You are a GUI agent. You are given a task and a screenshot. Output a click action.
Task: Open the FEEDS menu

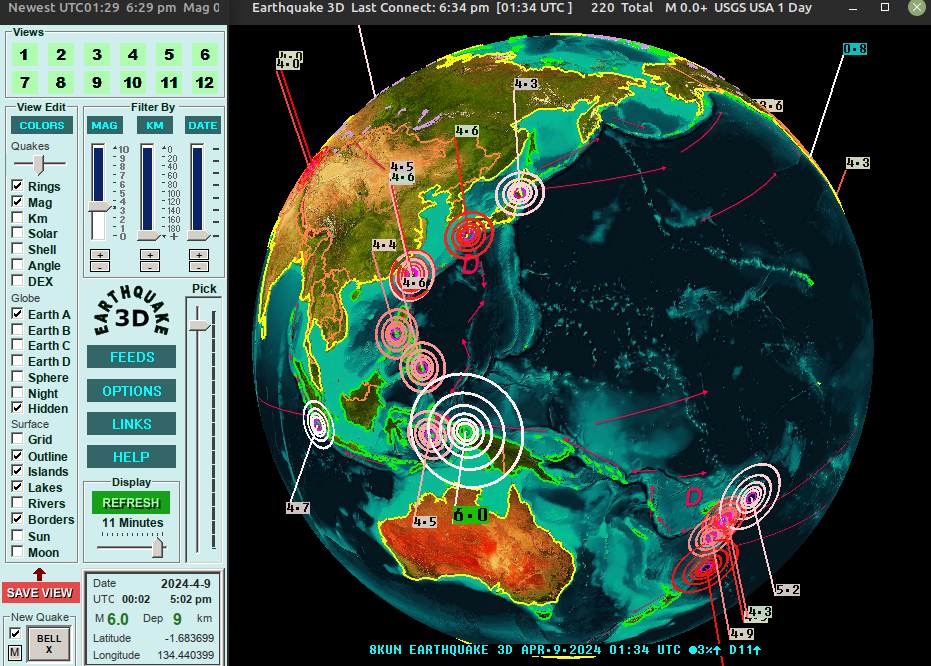click(x=131, y=357)
